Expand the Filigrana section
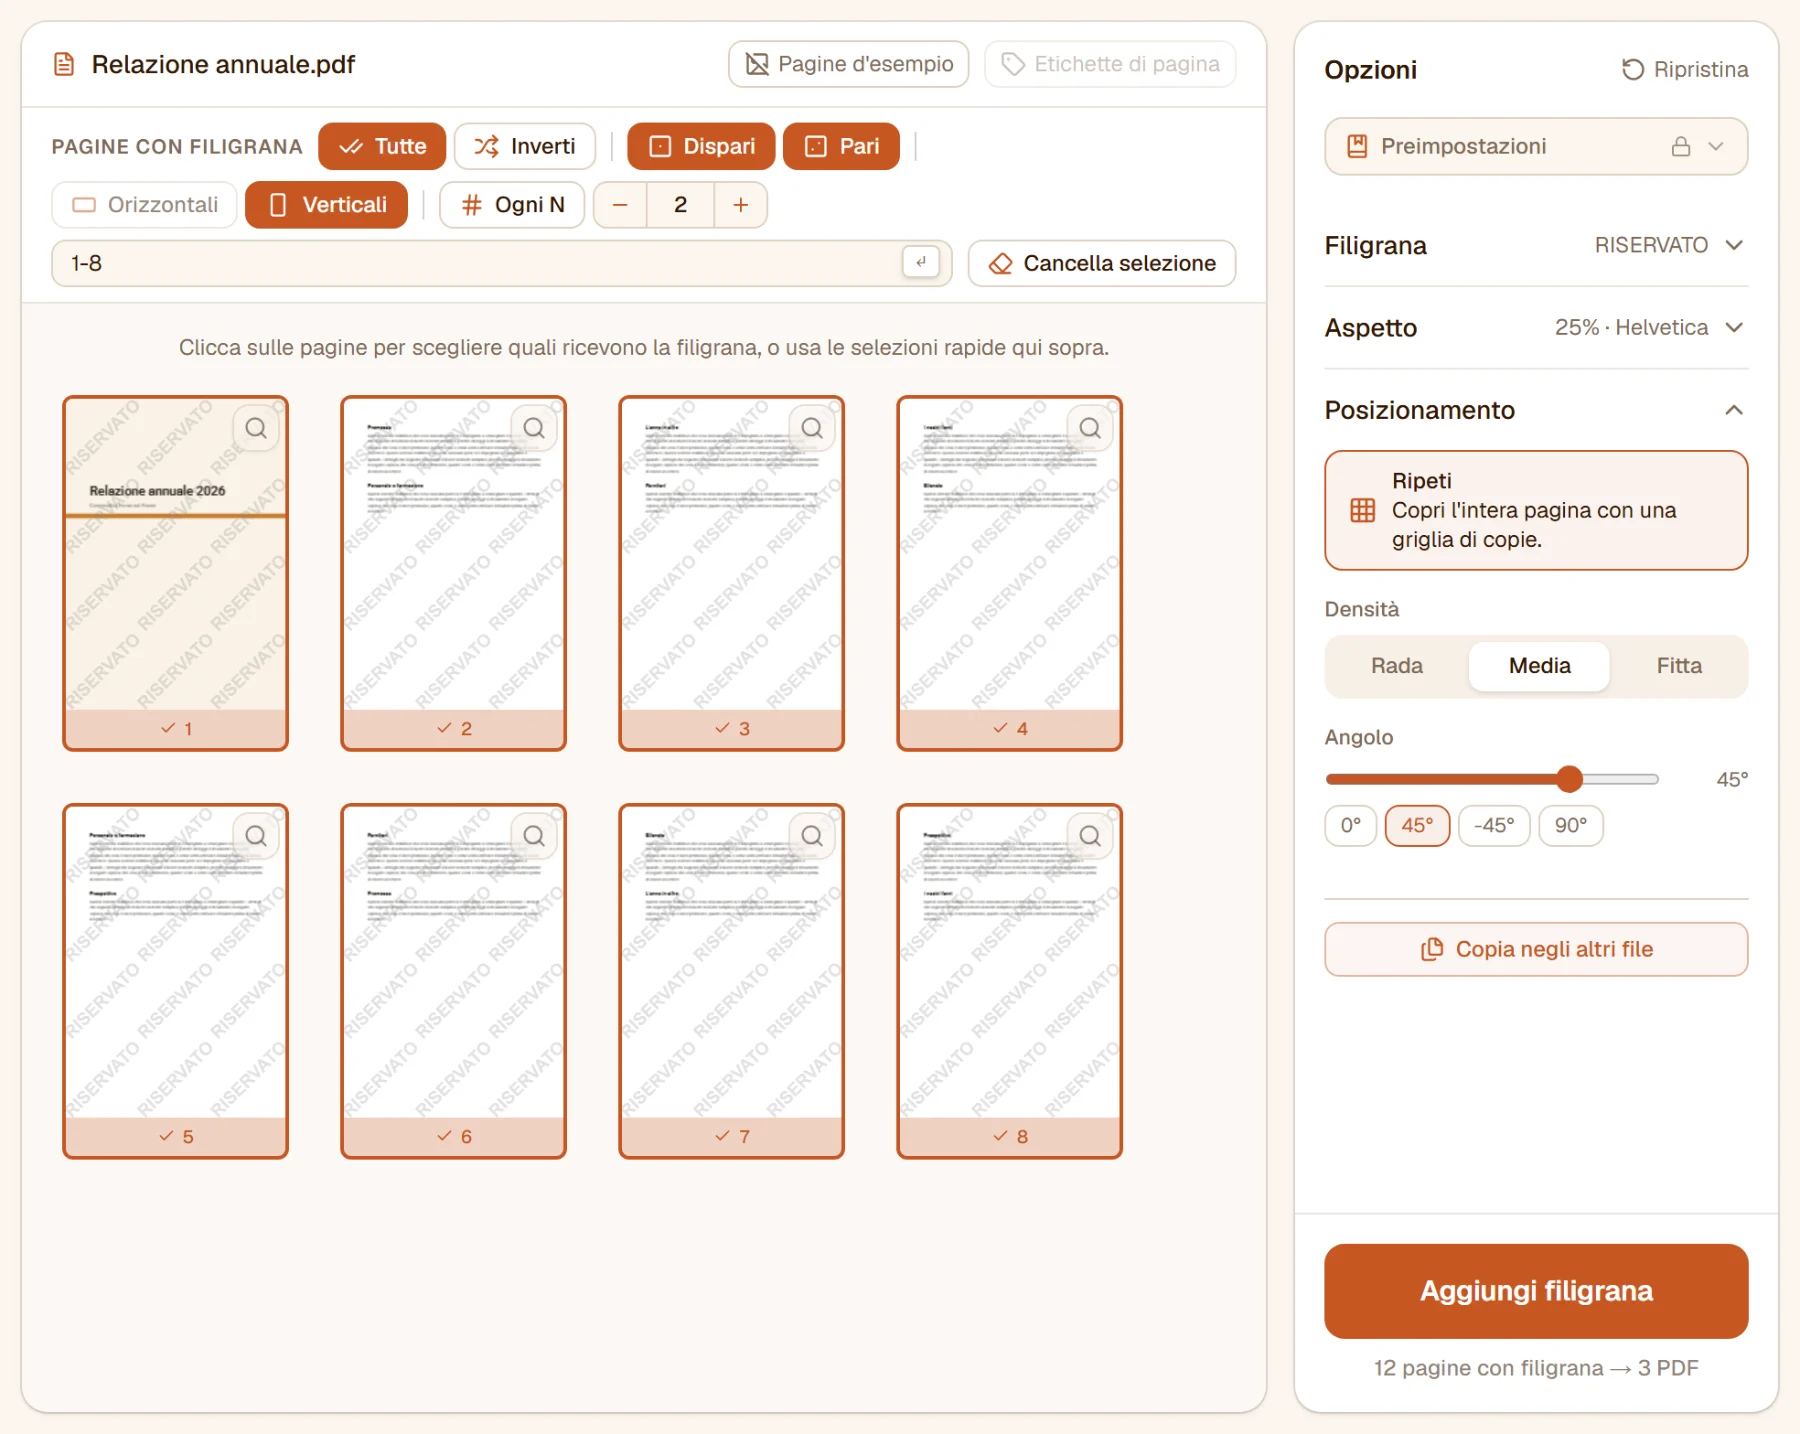 point(1536,245)
